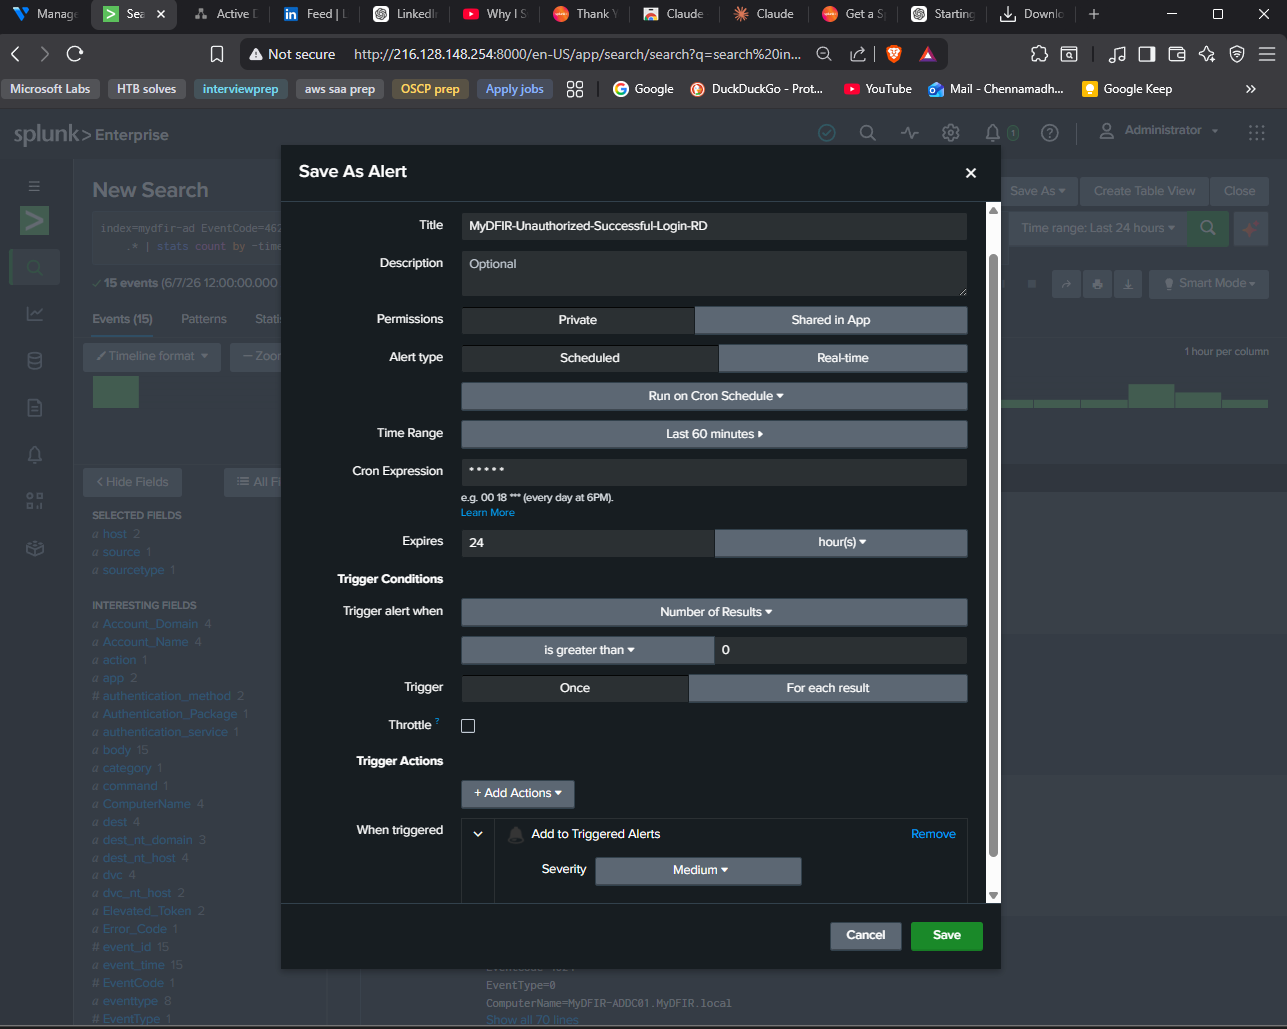Image resolution: width=1287 pixels, height=1029 pixels.
Task: Collapse the Add to Triggered Alerts action
Action: click(478, 834)
